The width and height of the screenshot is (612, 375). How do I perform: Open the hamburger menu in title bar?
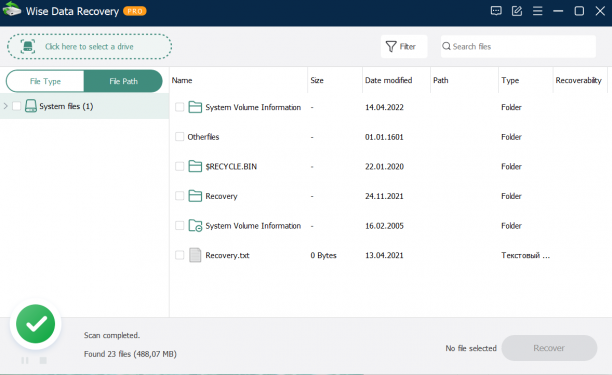pos(537,11)
